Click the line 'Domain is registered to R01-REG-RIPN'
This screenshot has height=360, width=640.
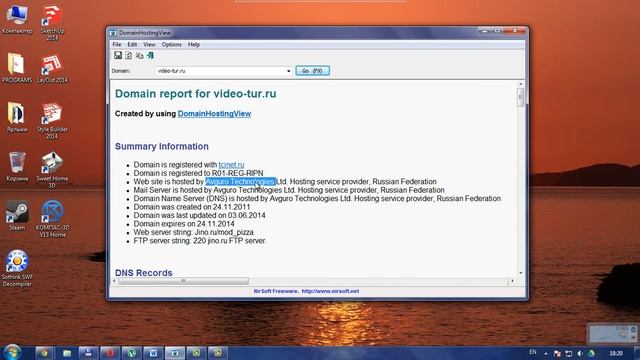[198, 173]
